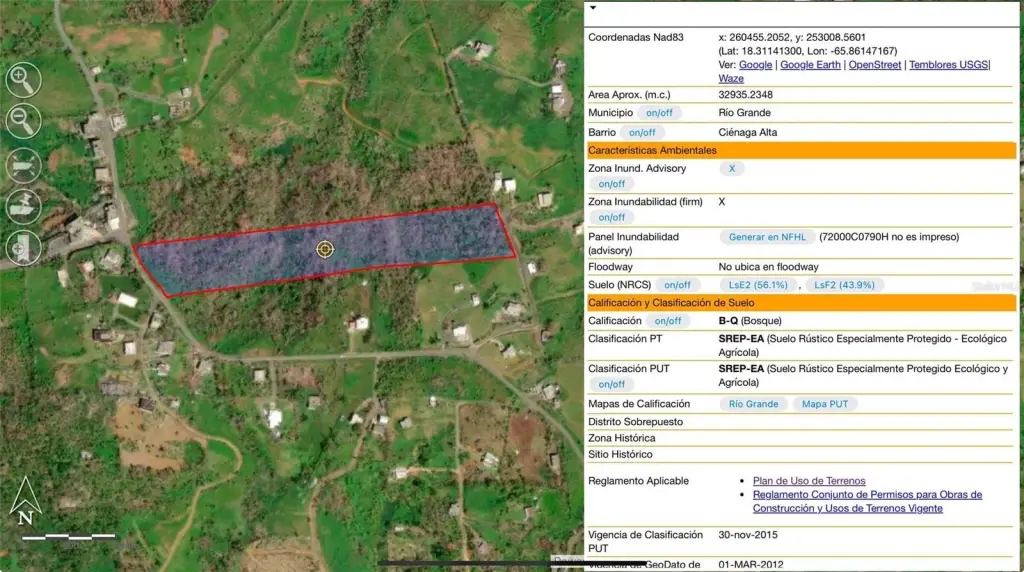
Task: Click the Mapa PUT button
Action: tap(825, 404)
